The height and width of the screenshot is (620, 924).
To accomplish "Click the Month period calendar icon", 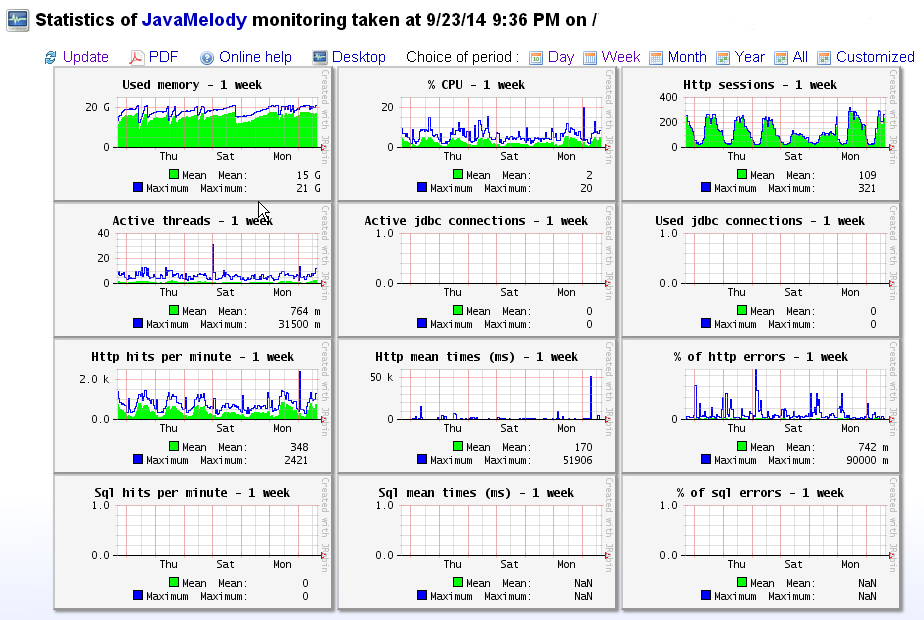I will (x=656, y=58).
